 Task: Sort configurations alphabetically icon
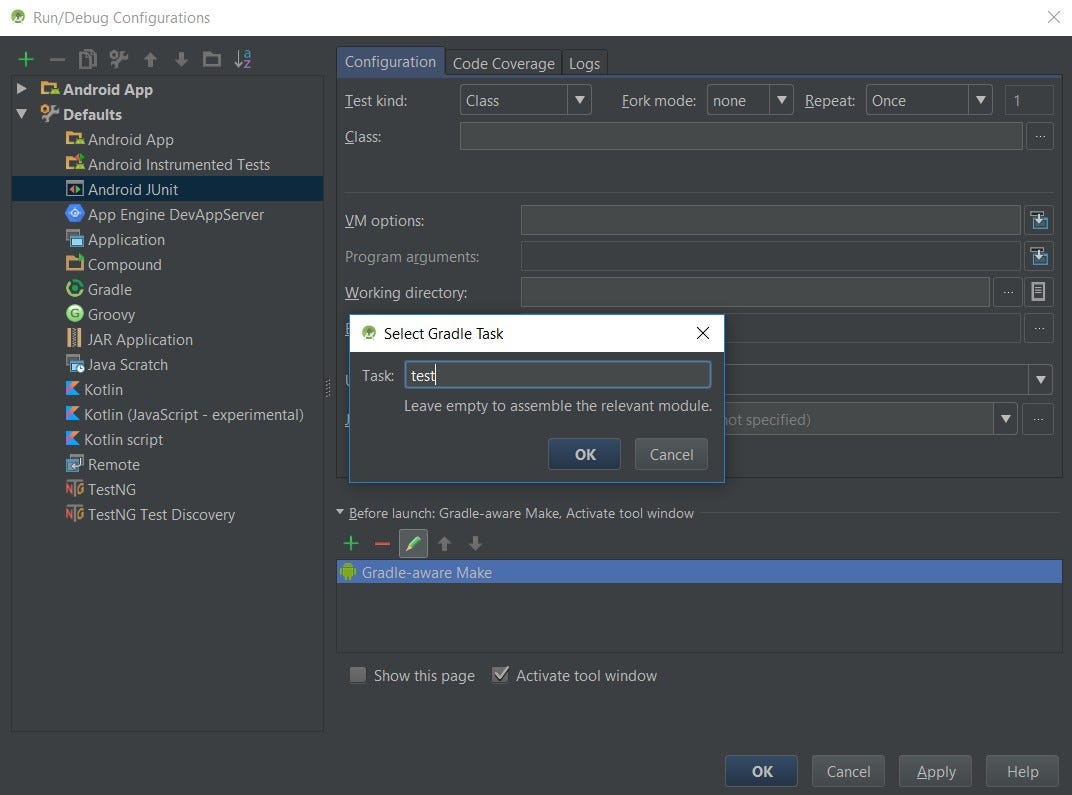(x=243, y=59)
